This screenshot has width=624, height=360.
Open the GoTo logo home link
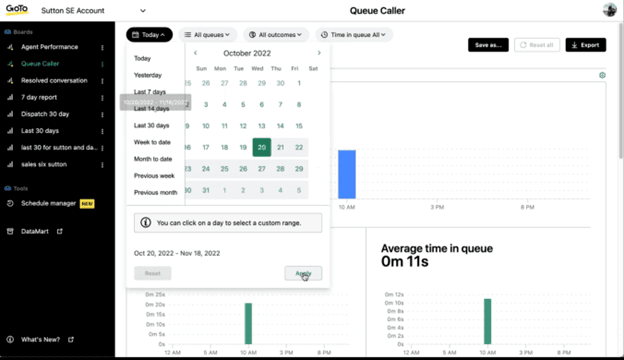tap(16, 10)
